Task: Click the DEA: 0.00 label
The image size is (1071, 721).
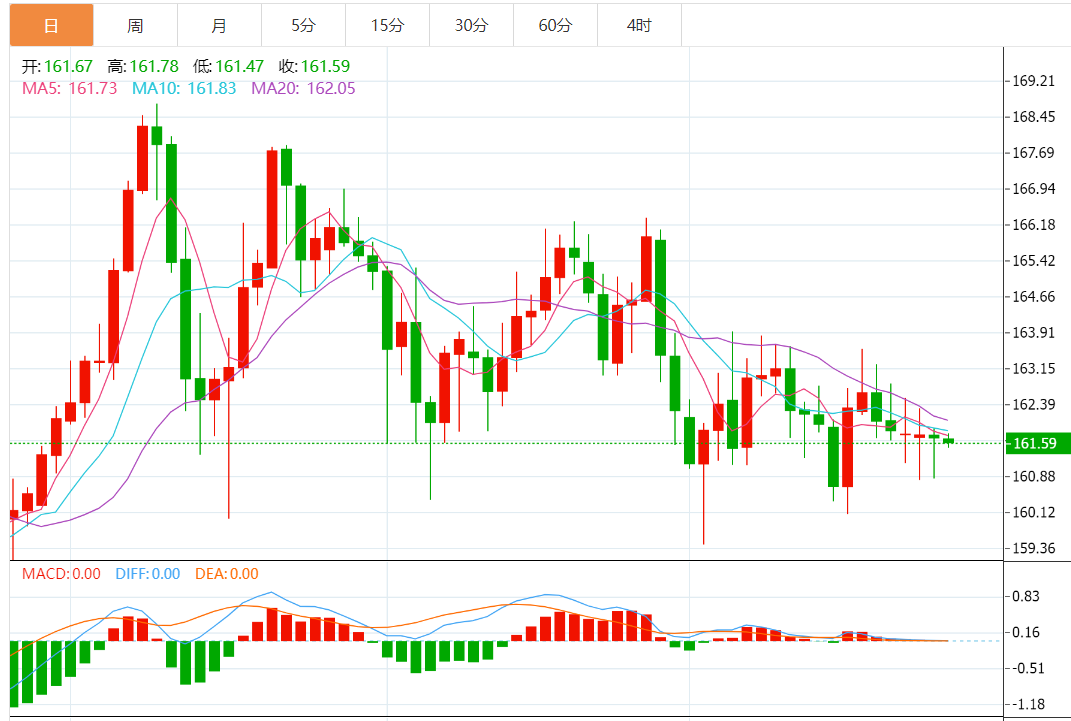Action: (227, 574)
